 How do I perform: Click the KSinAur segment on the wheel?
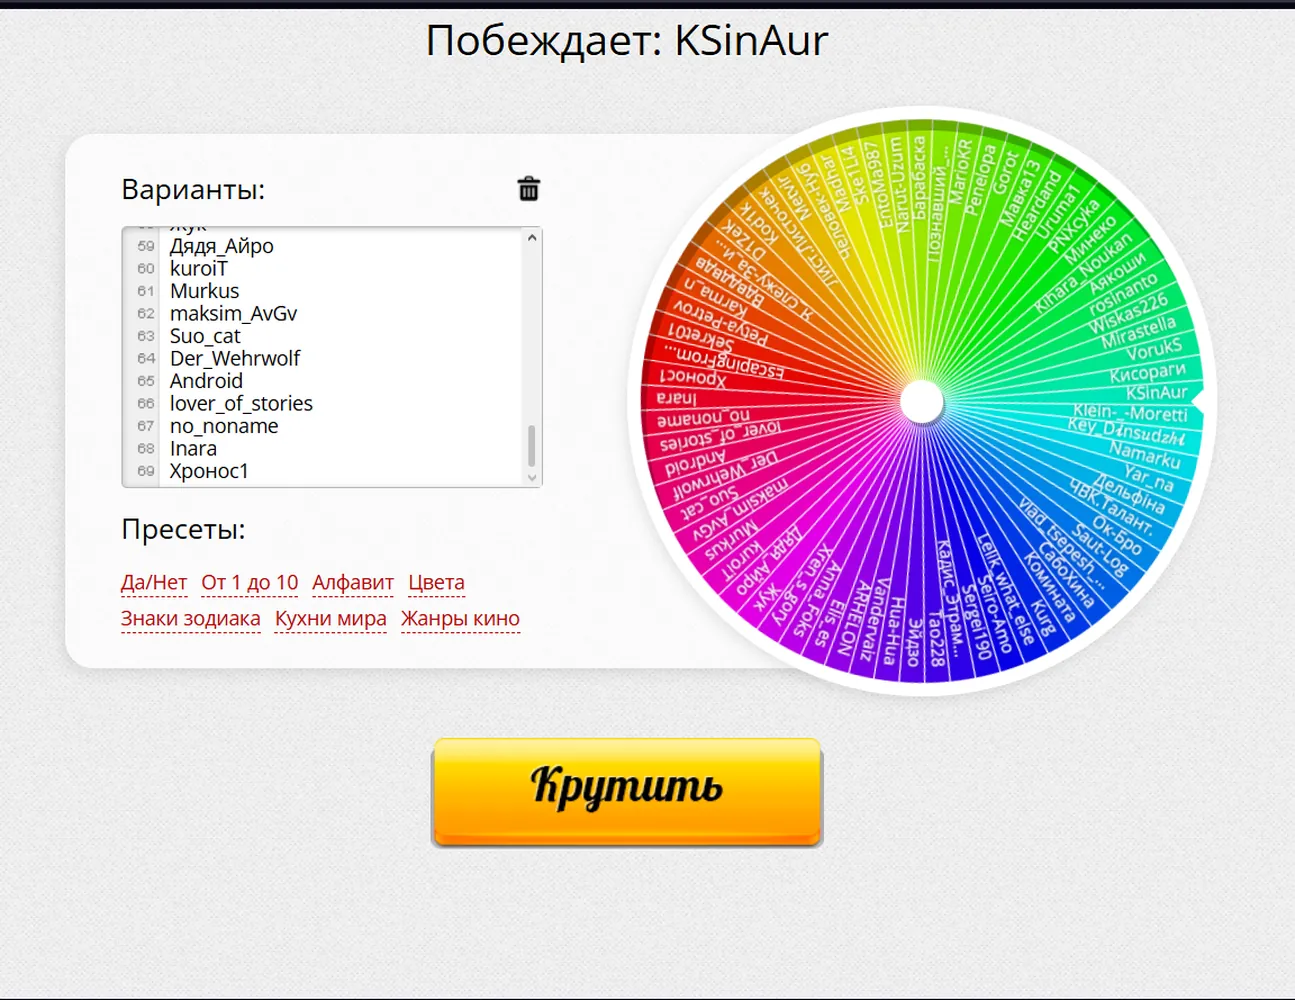[x=1156, y=393]
